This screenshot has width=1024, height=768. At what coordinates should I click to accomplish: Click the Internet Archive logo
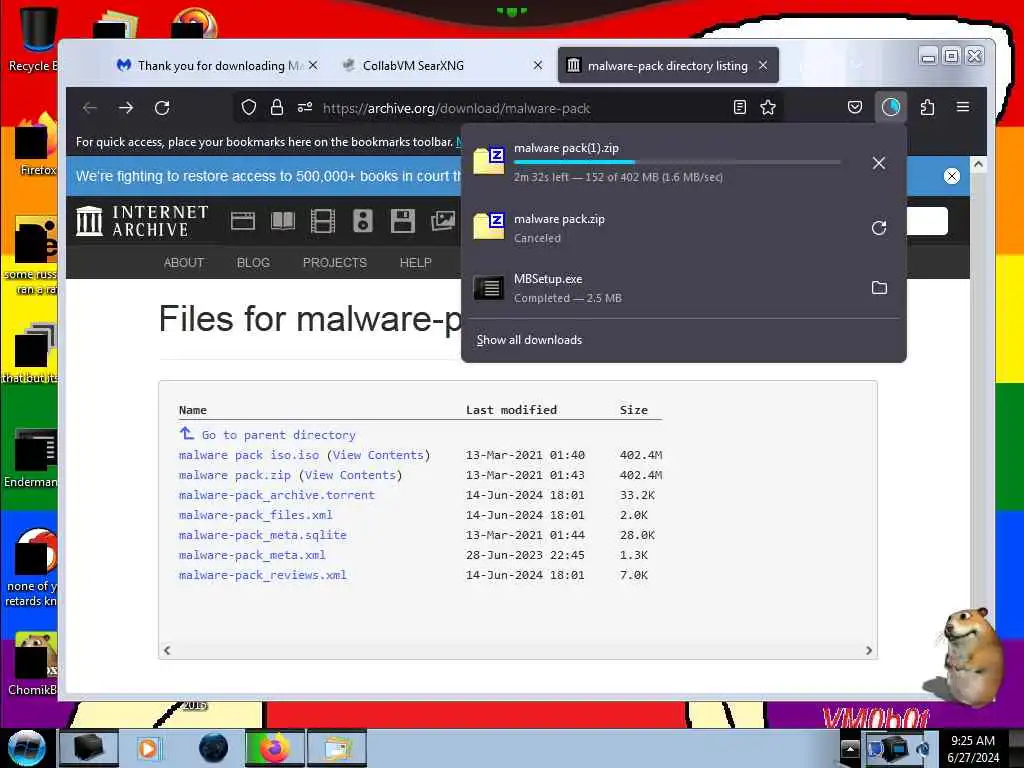[x=142, y=221]
